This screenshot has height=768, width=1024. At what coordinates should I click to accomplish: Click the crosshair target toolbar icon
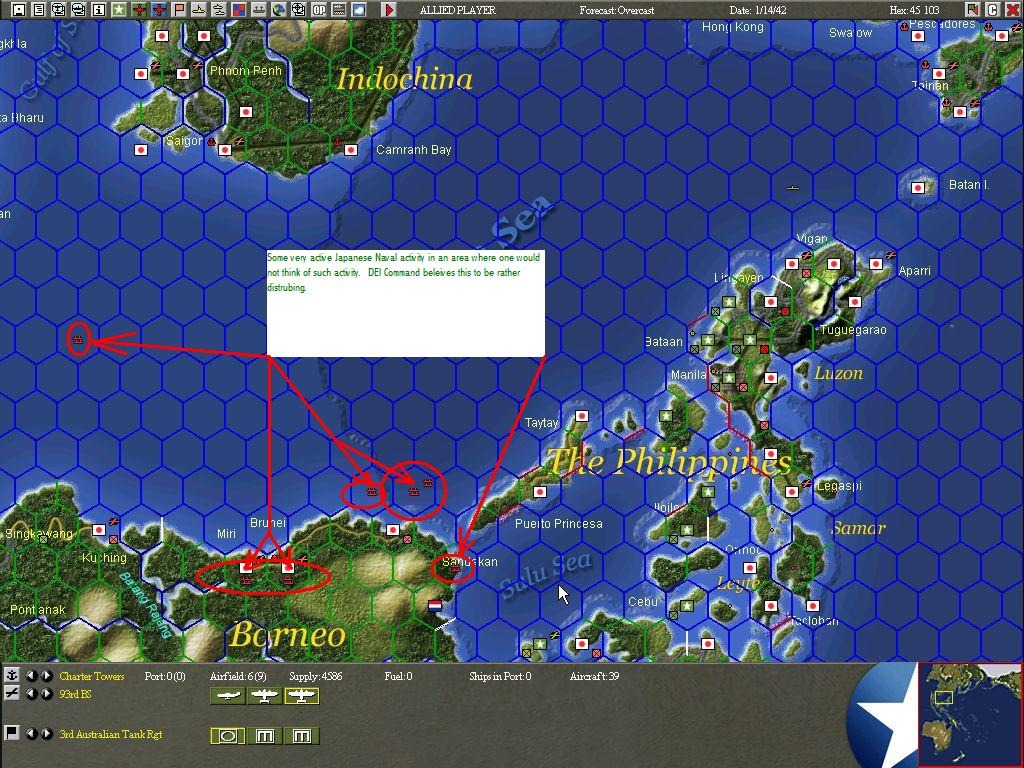pos(299,9)
